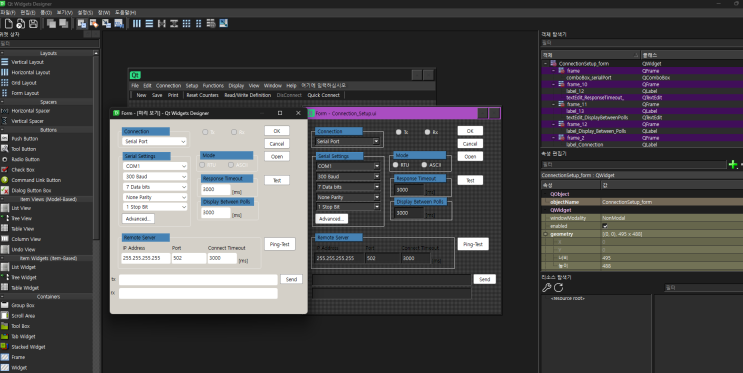The width and height of the screenshot is (743, 373).
Task: Select Vertical Layout in the widget box
Action: click(27, 62)
